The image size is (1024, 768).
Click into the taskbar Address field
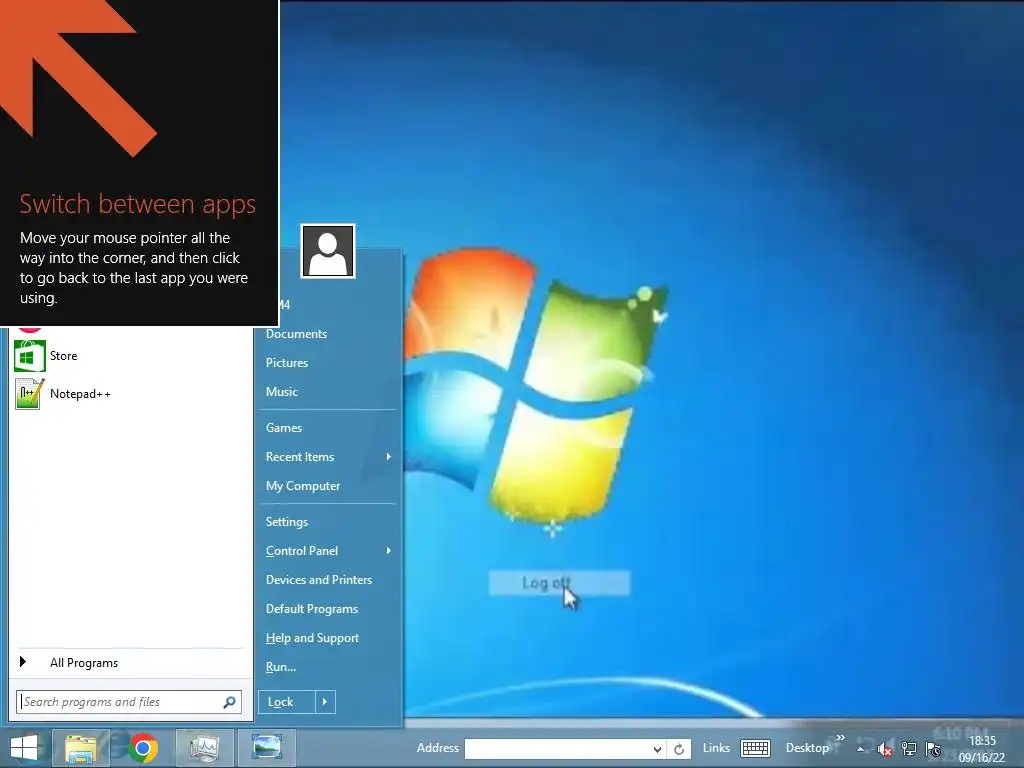click(x=557, y=749)
